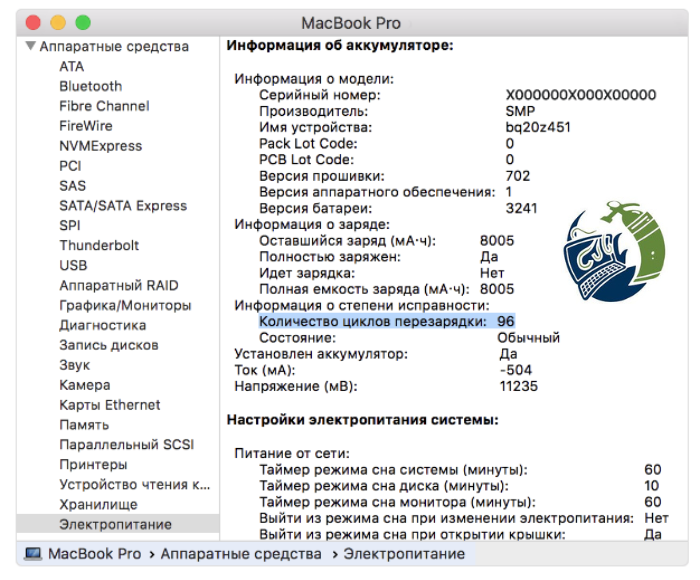This screenshot has width=700, height=580.
Task: Click the Питание от сети label
Action: point(292,454)
